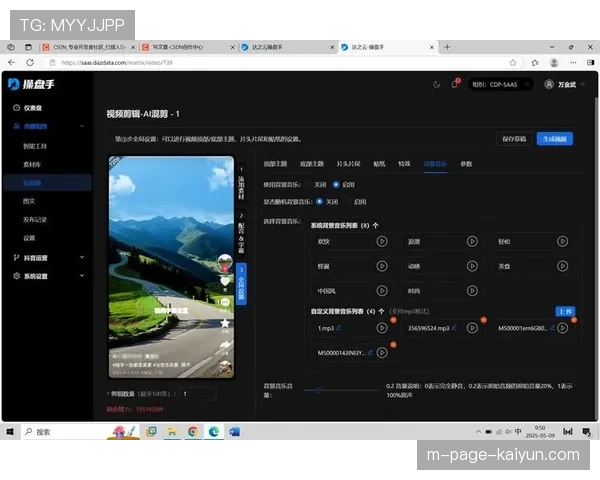Set random background music to 关闭

[x=327, y=202]
